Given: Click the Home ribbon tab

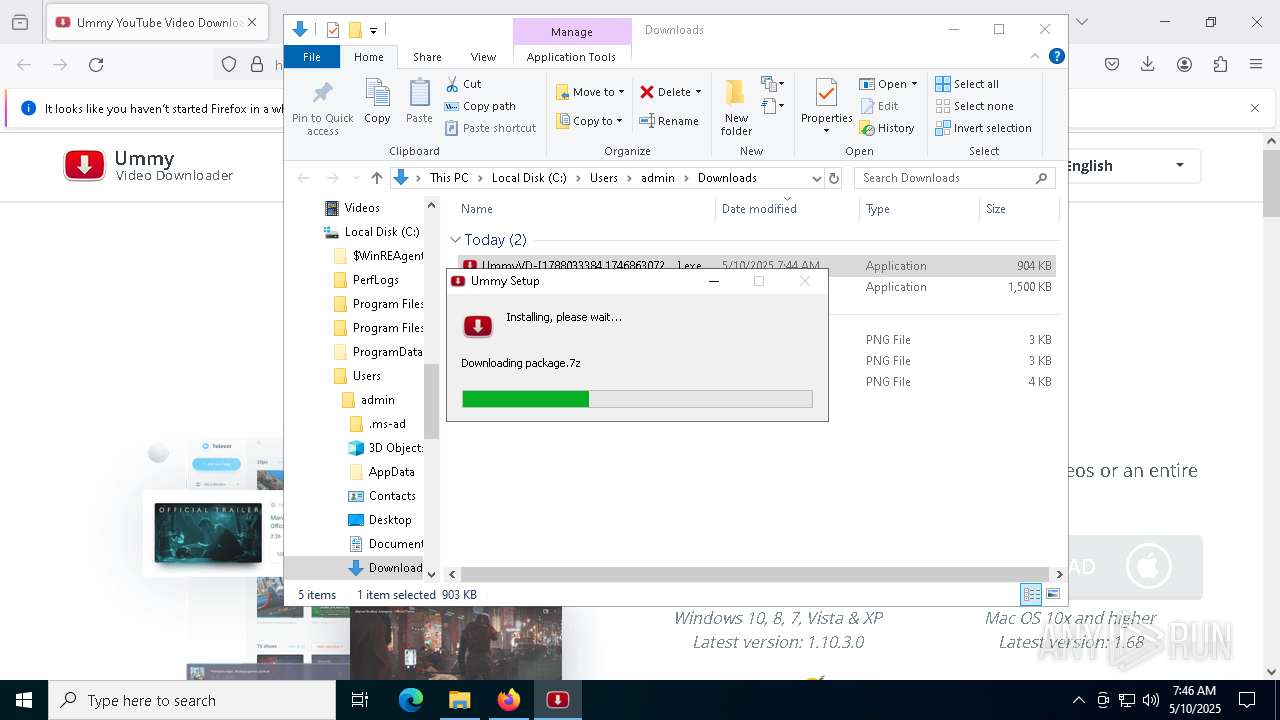Looking at the screenshot, I should 368,57.
